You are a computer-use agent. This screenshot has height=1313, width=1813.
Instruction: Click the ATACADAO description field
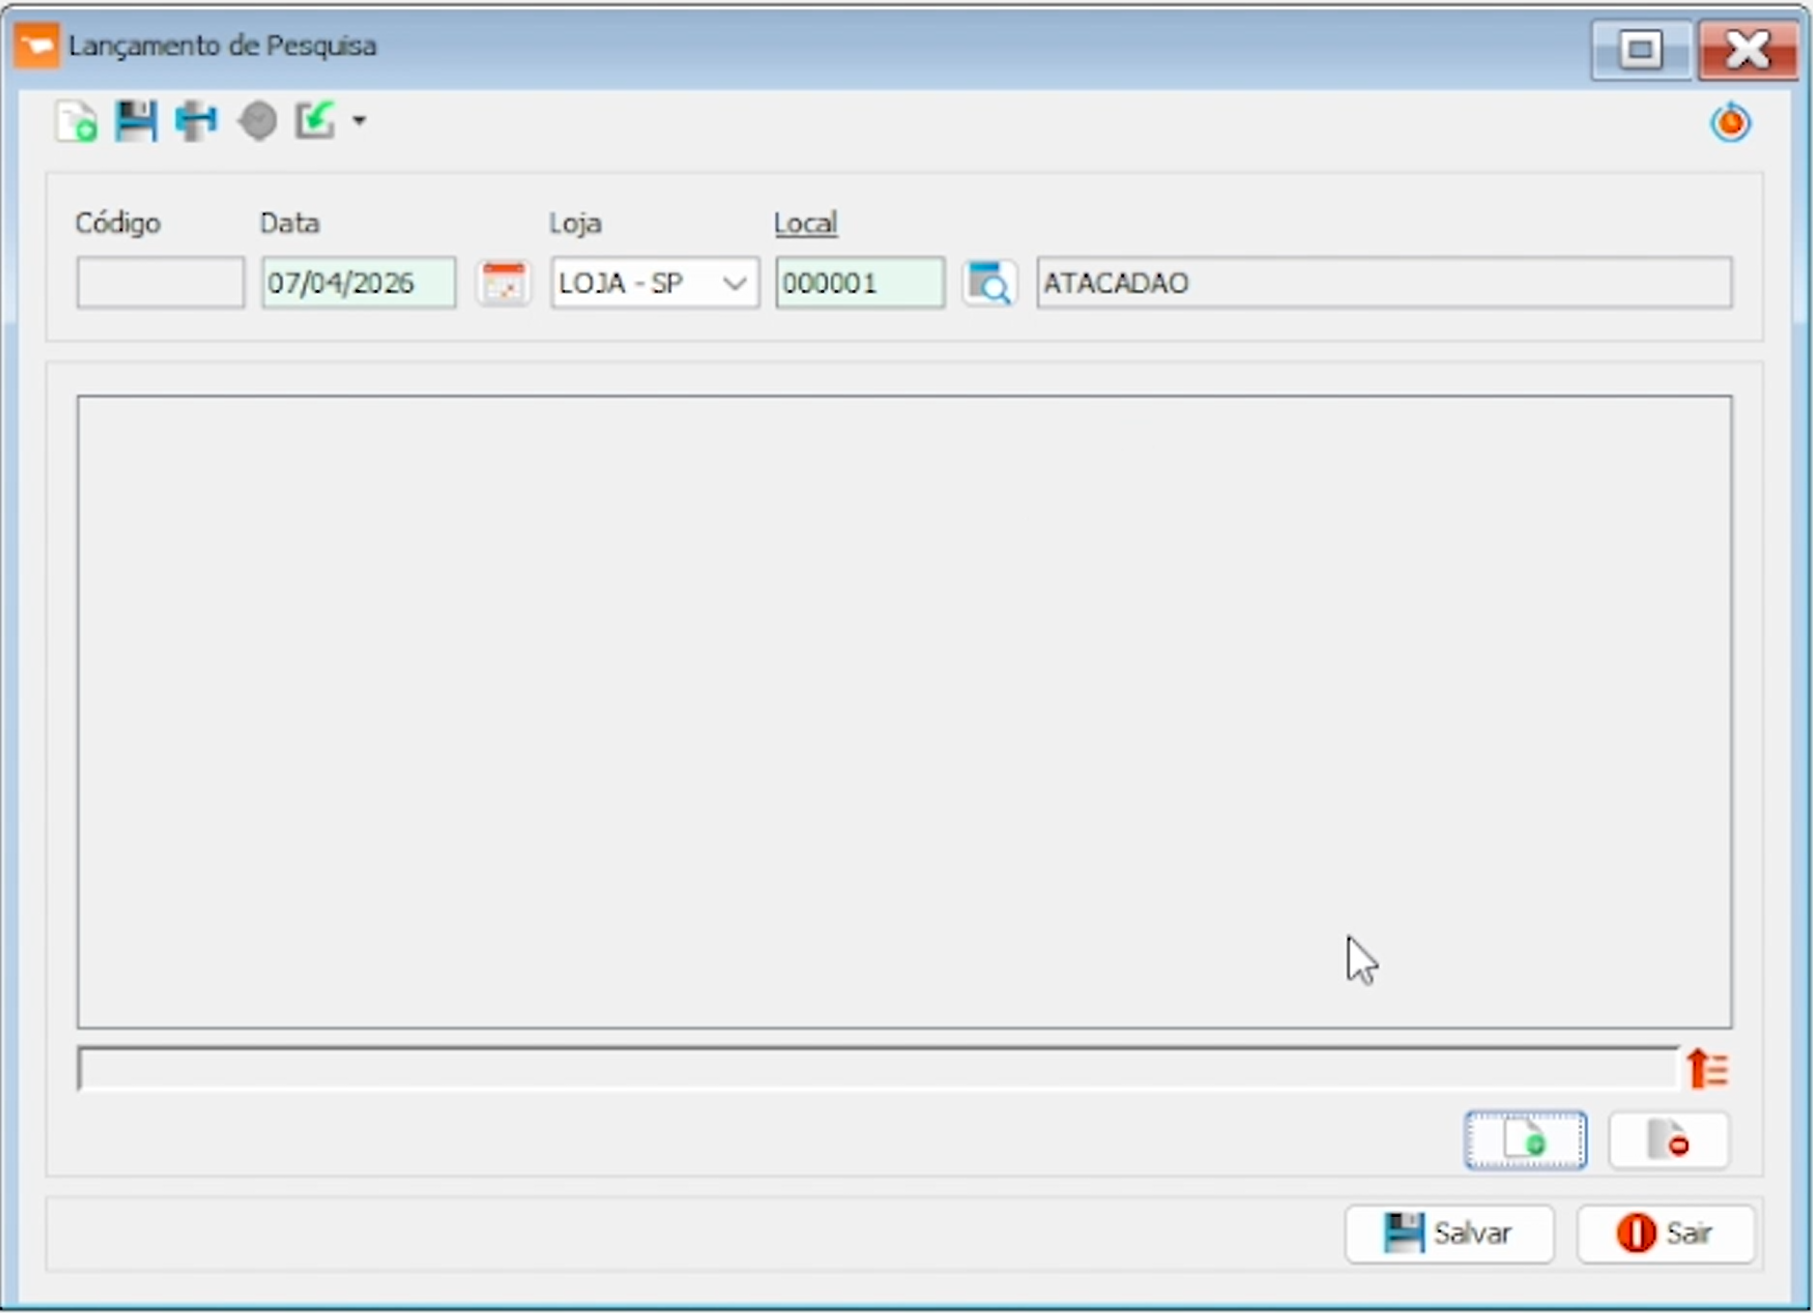pos(1383,283)
